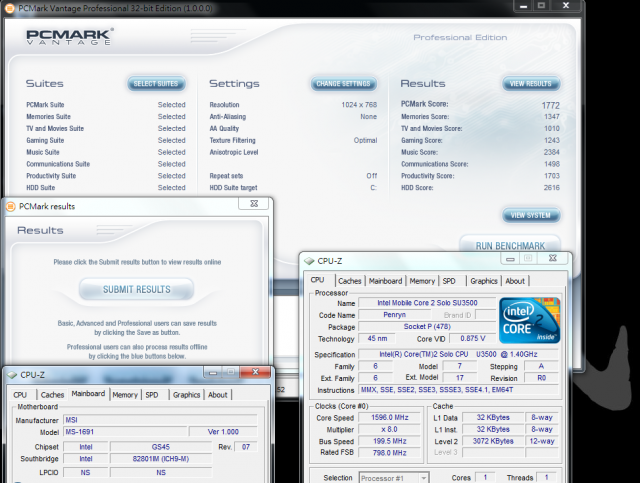This screenshot has width=640, height=483.
Task: Minimize the PCMark Vantage window
Action: (x=524, y=6)
